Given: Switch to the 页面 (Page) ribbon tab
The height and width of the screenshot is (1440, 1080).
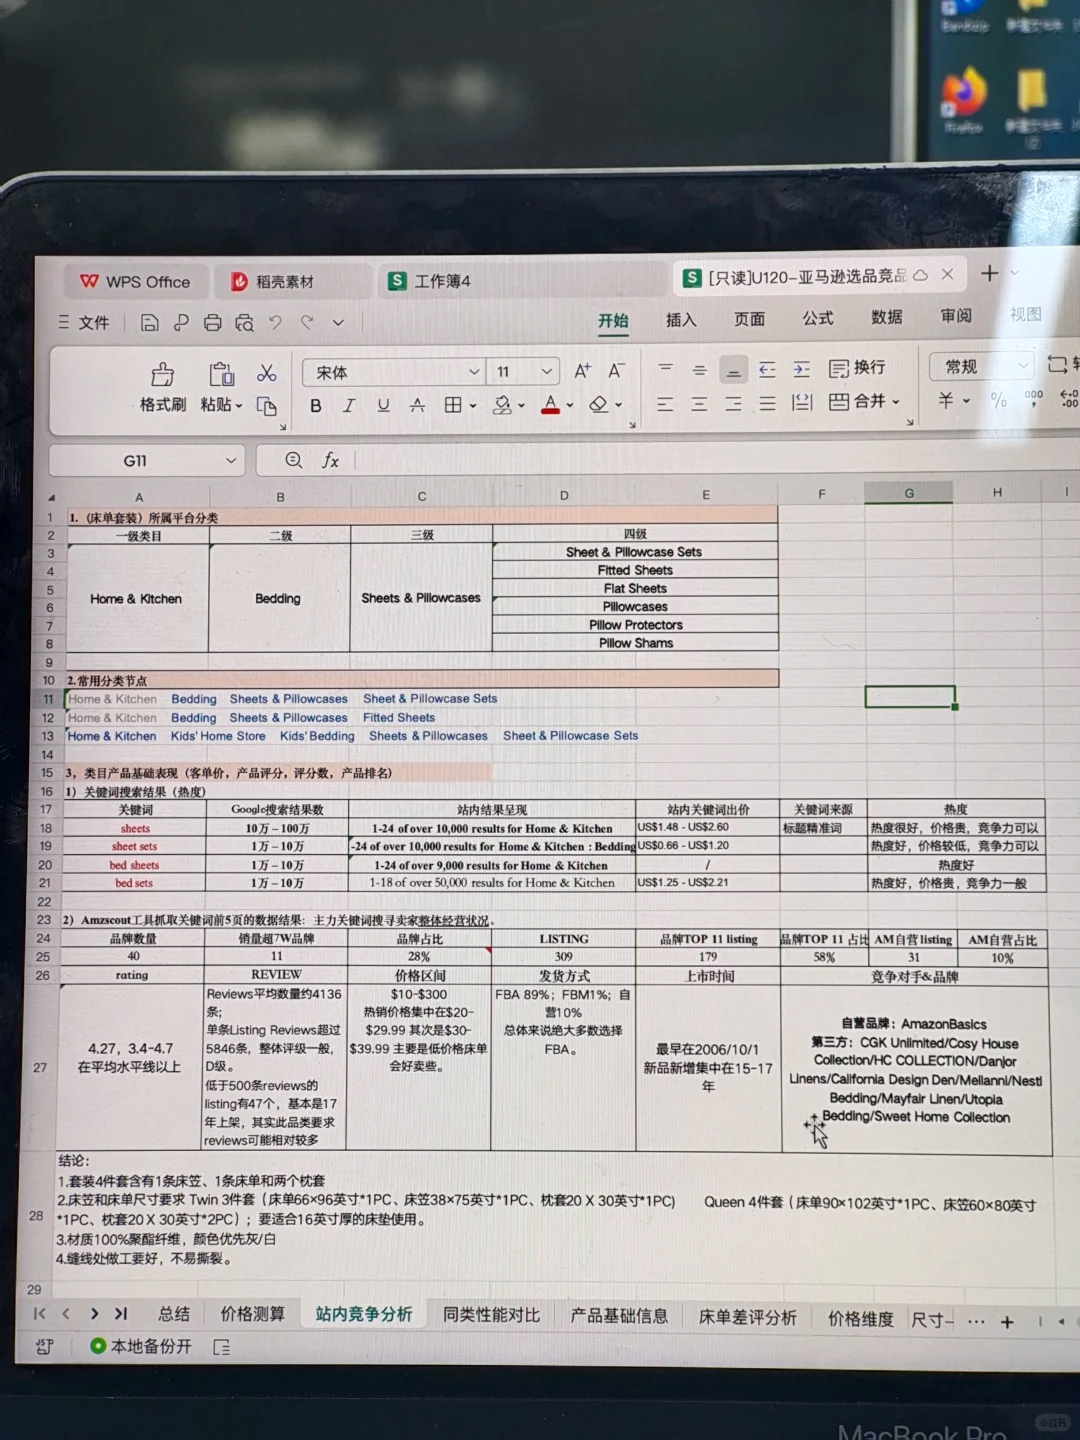Looking at the screenshot, I should (749, 319).
